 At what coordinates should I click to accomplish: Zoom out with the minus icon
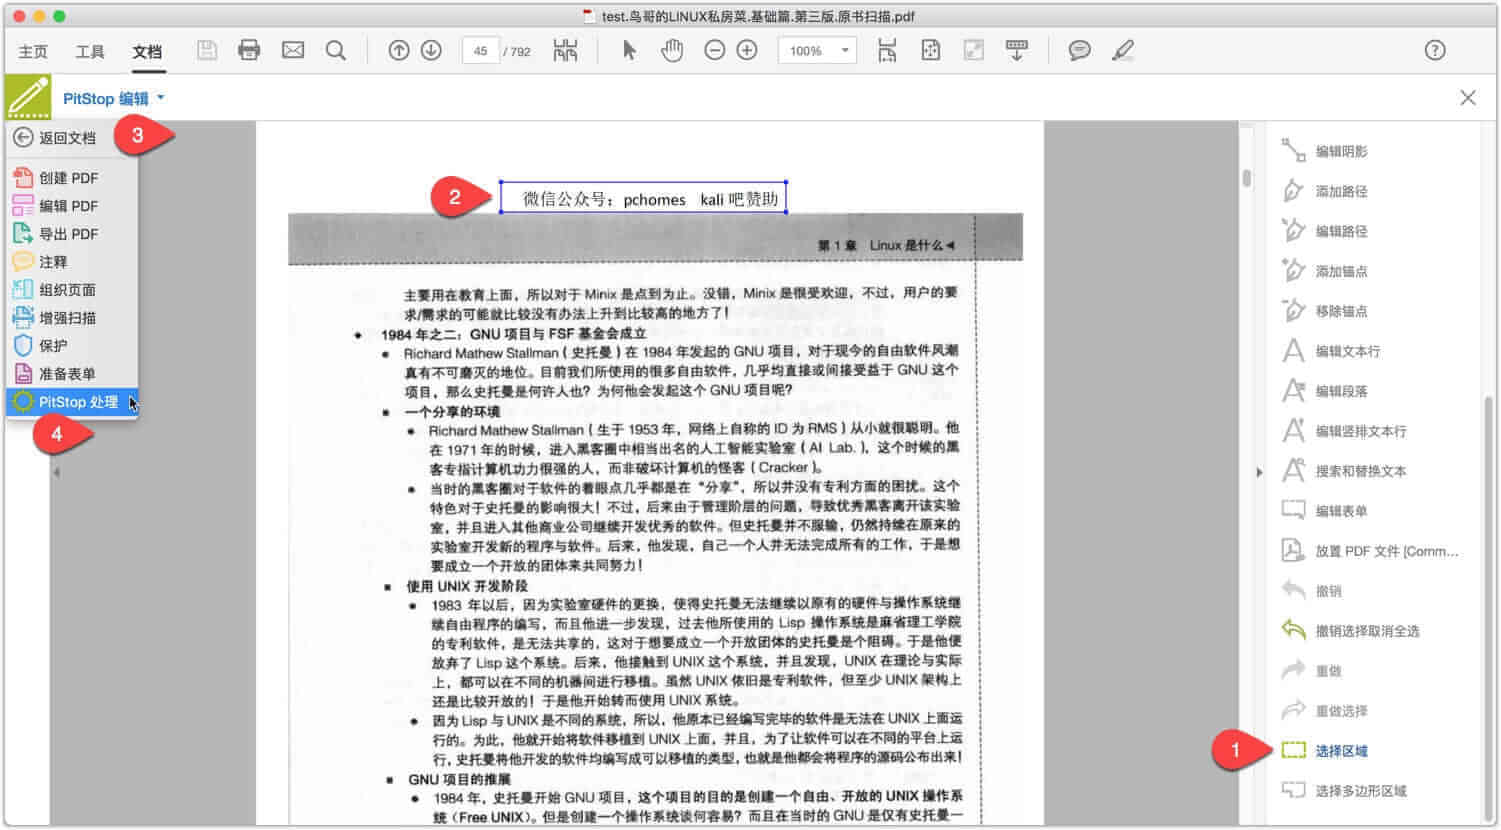[x=714, y=50]
